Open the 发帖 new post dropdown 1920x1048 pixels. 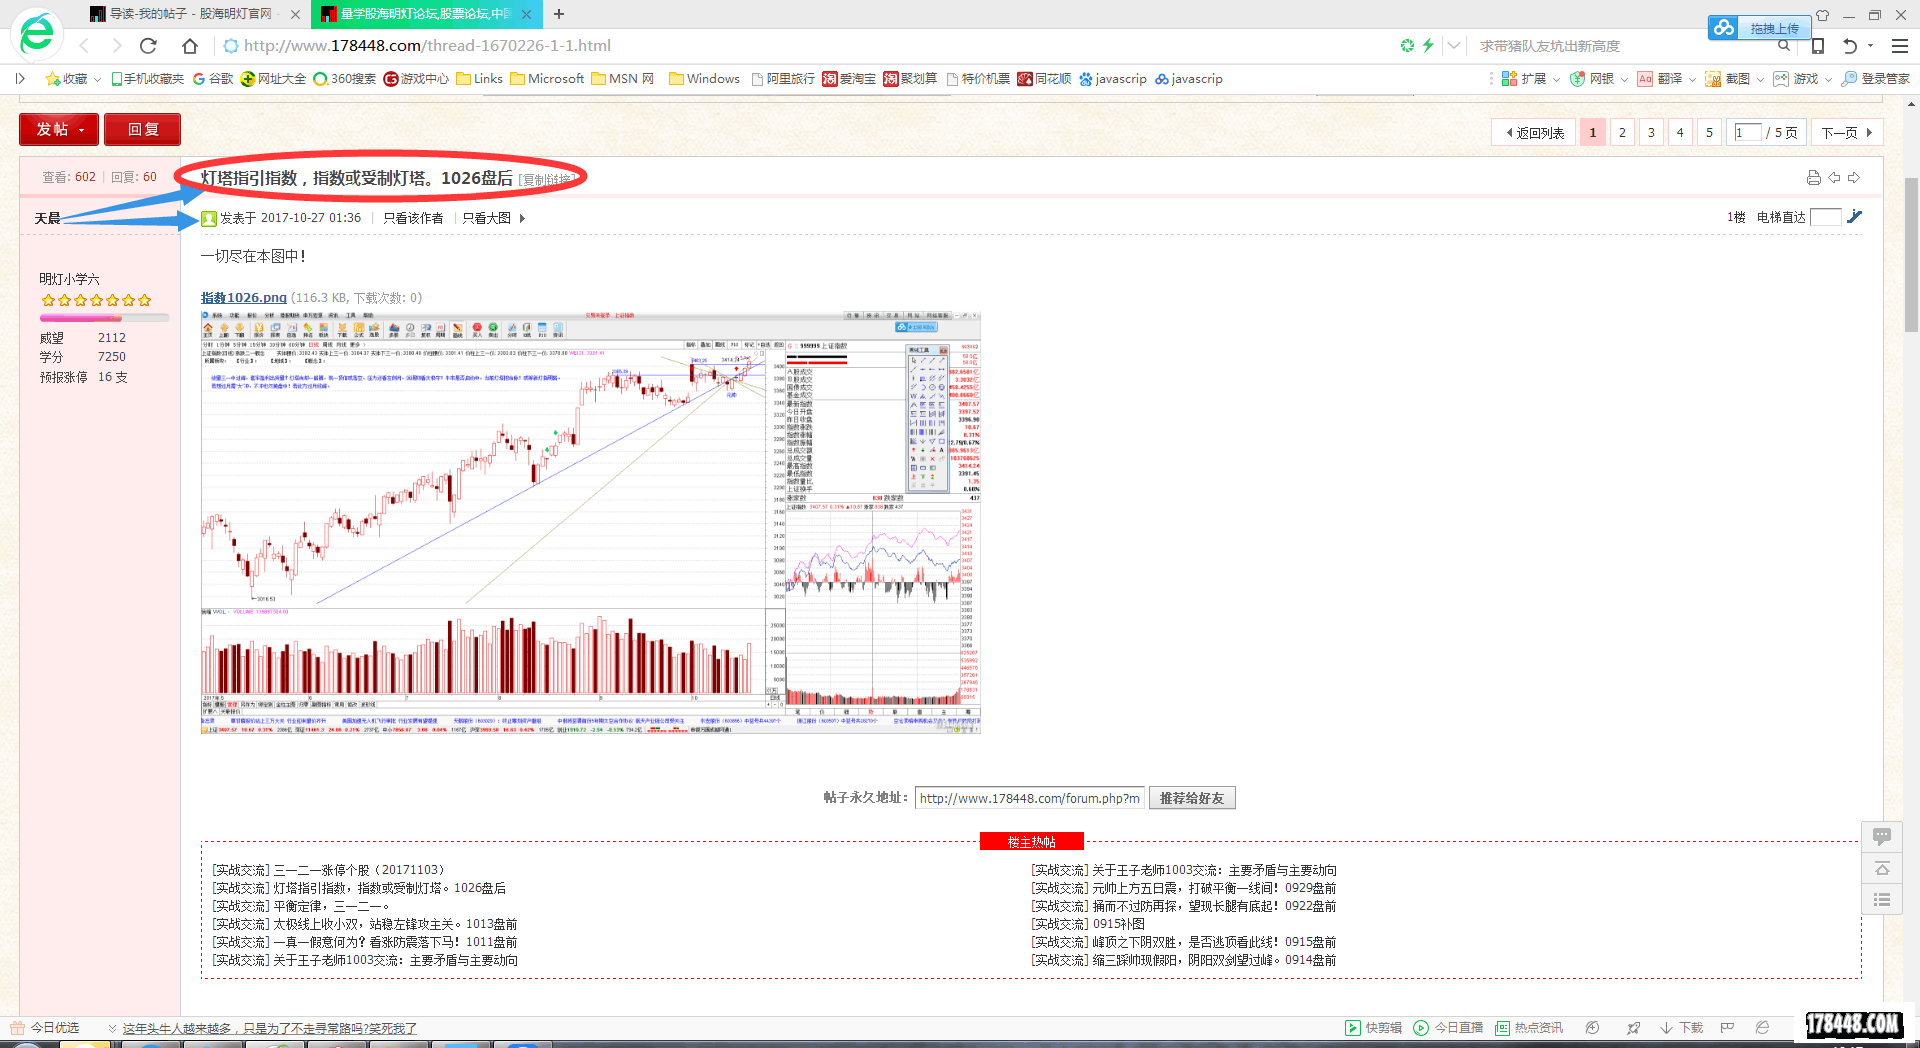(59, 129)
